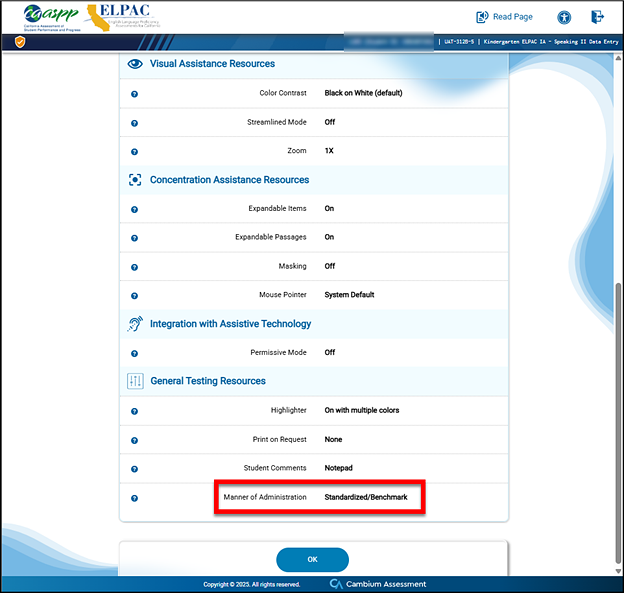Click the hearing icon beside Integration with Assistive Technology
624x593 pixels.
pyautogui.click(x=135, y=324)
